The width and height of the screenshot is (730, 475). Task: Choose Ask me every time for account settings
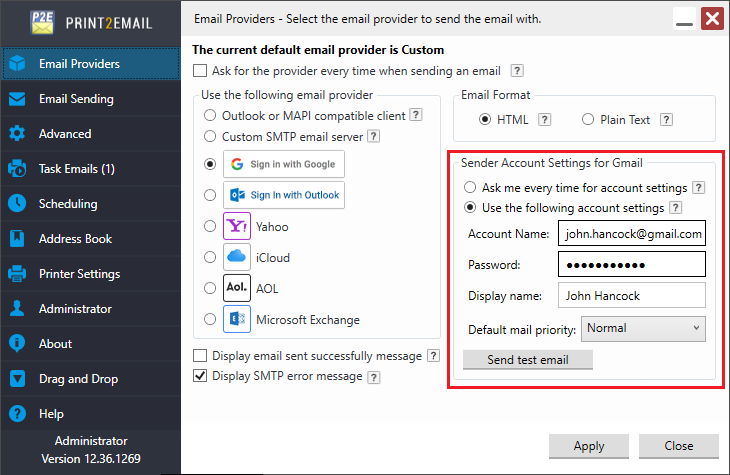tap(470, 188)
